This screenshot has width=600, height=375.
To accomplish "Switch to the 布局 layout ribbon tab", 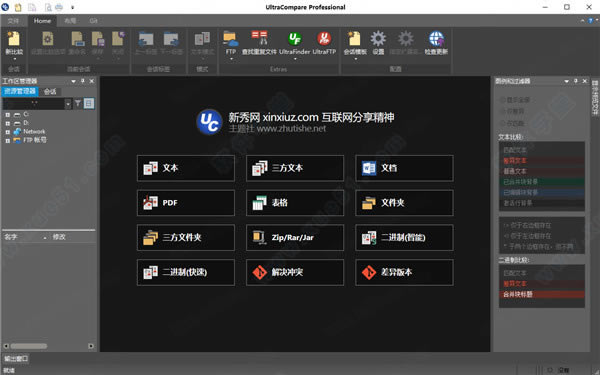I will pyautogui.click(x=70, y=21).
